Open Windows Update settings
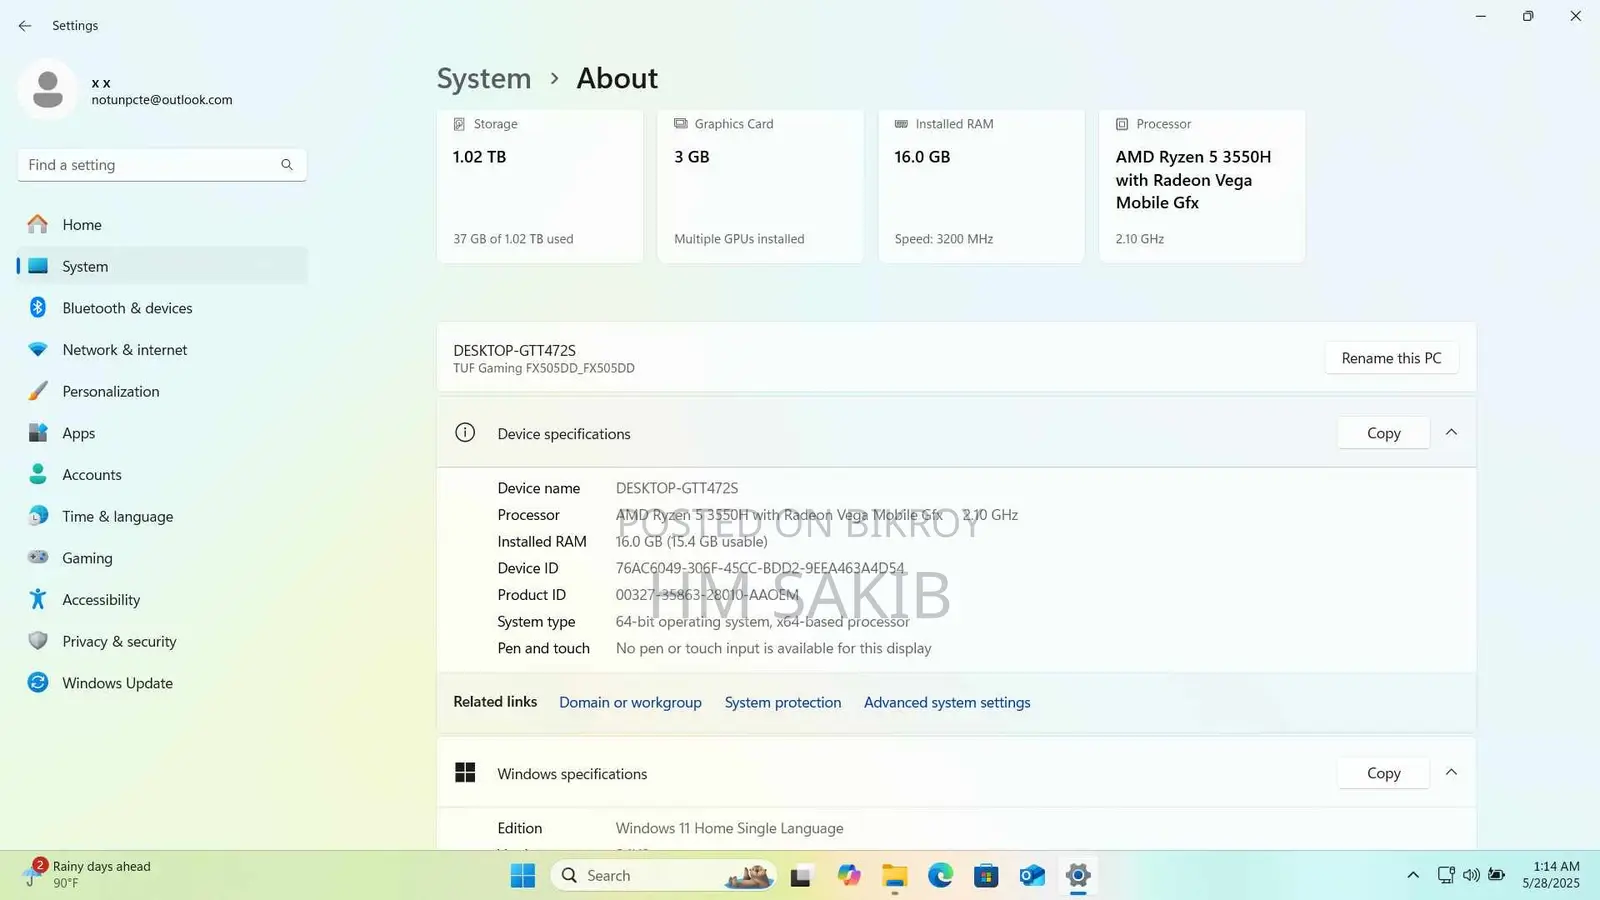The height and width of the screenshot is (900, 1600). pyautogui.click(x=162, y=683)
